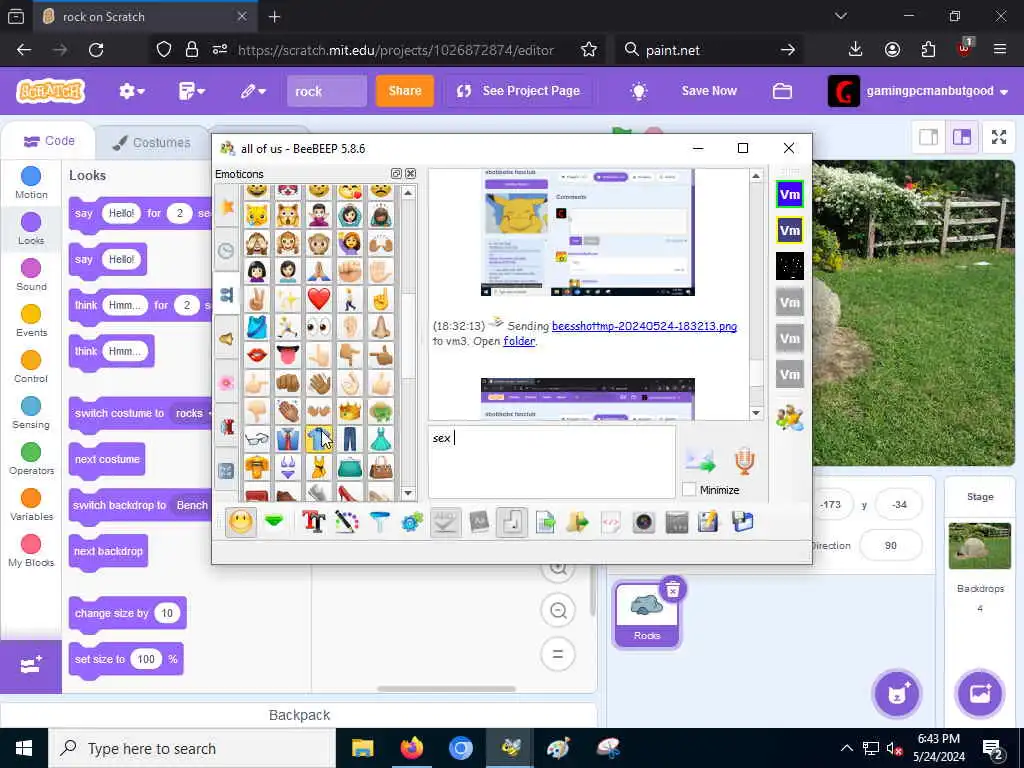1024x768 pixels.
Task: Select the black starry user avatar
Action: (x=790, y=266)
